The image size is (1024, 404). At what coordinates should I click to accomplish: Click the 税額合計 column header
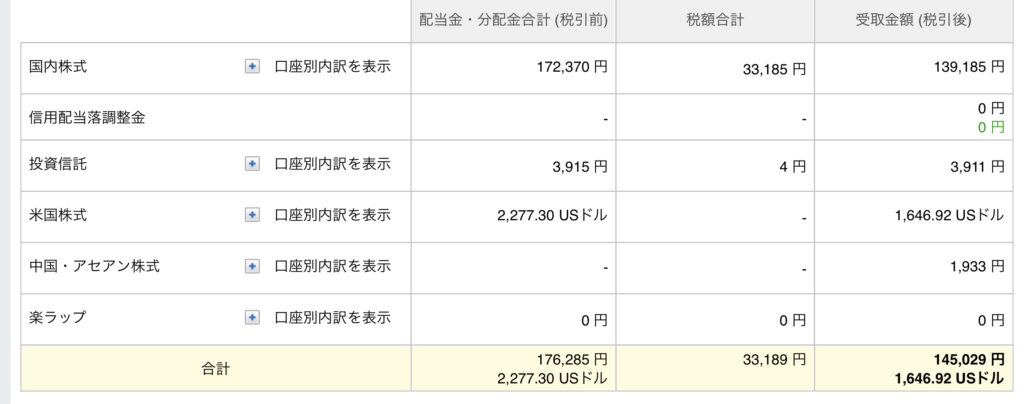tap(715, 21)
